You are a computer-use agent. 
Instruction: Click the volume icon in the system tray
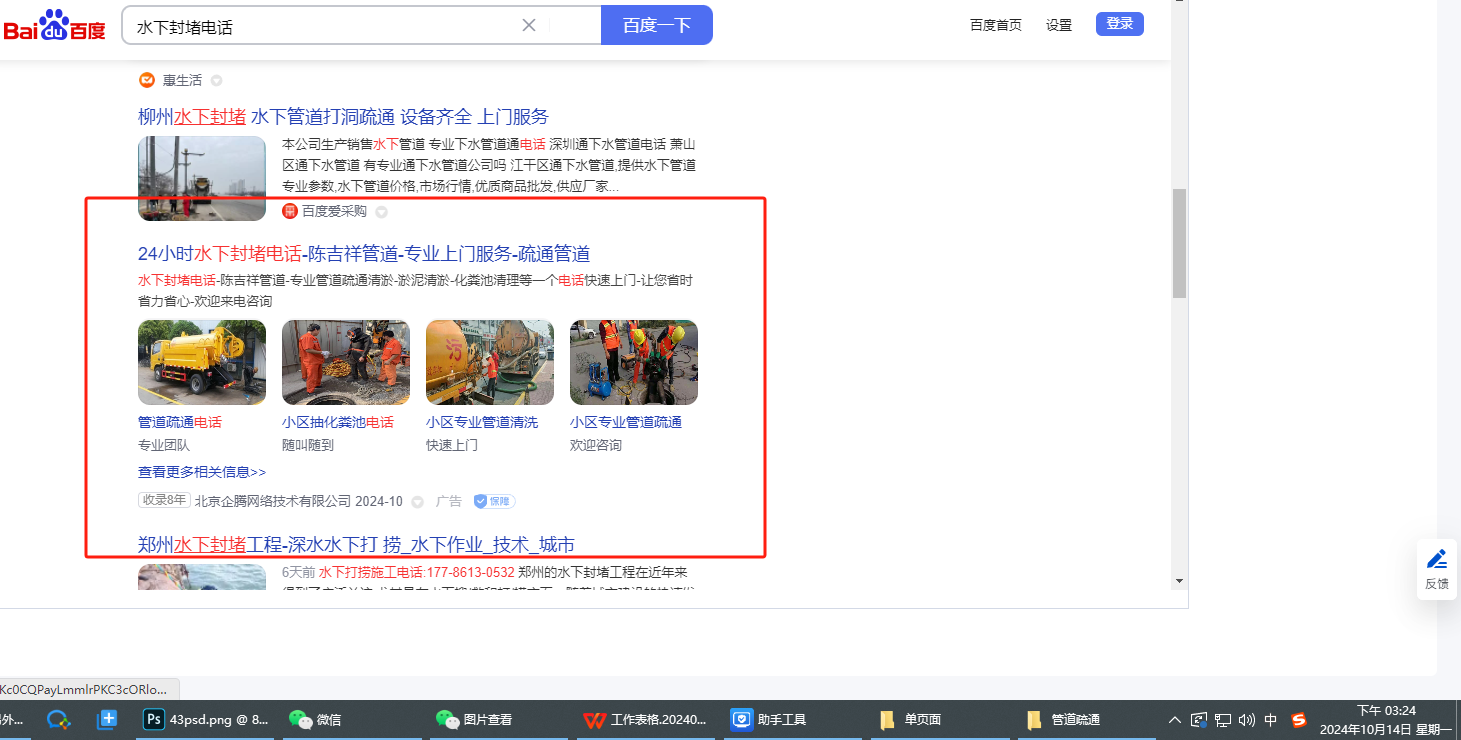tap(1246, 719)
